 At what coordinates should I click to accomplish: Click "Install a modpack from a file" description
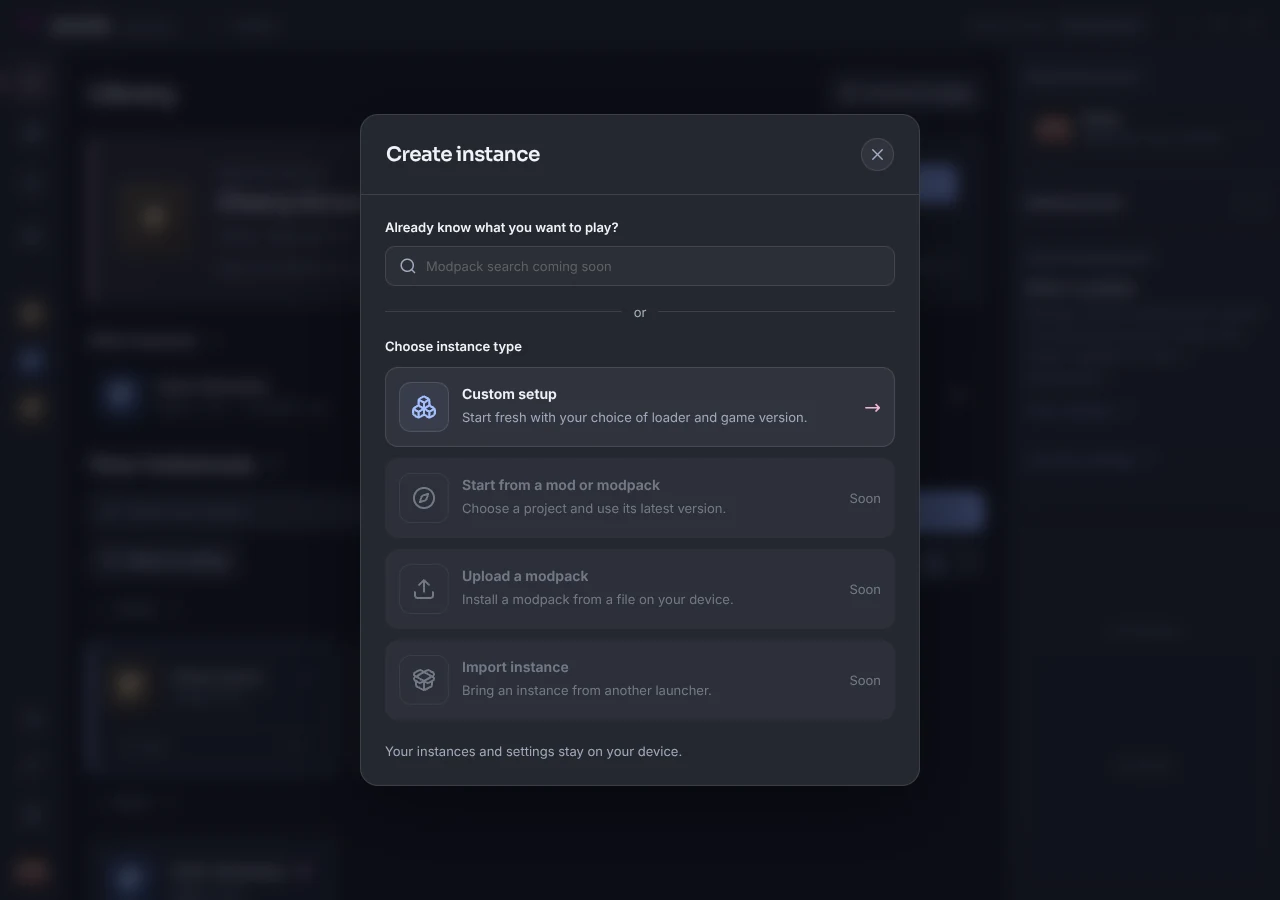click(598, 599)
